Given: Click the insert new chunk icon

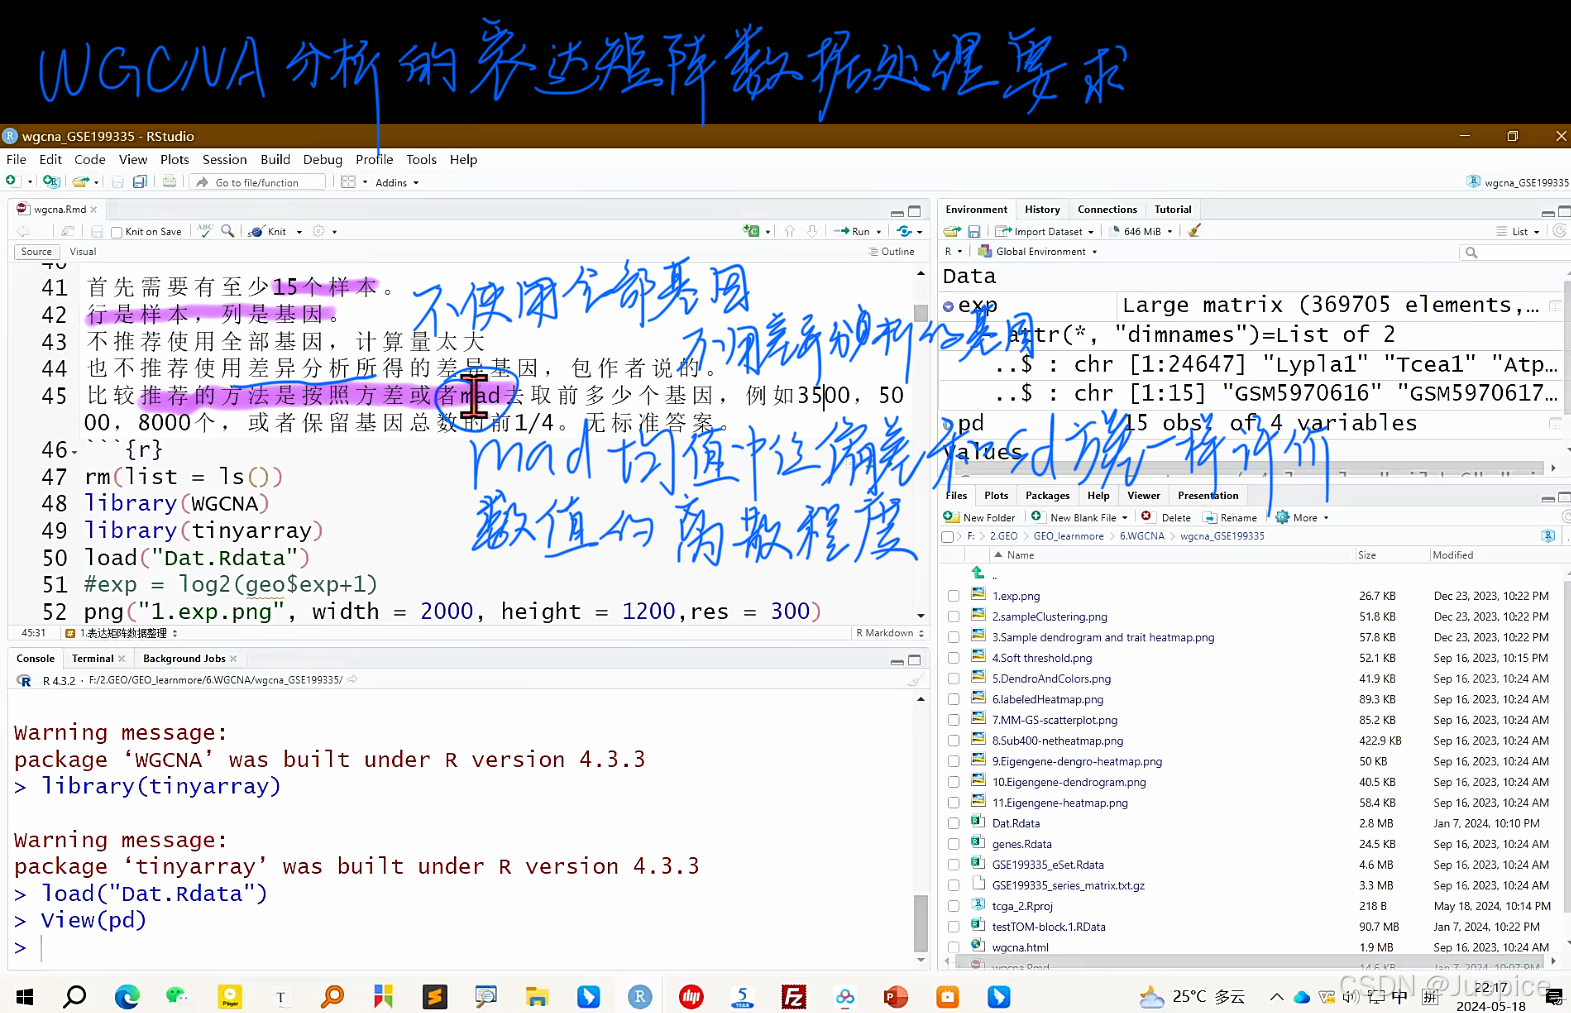Looking at the screenshot, I should click(x=752, y=231).
